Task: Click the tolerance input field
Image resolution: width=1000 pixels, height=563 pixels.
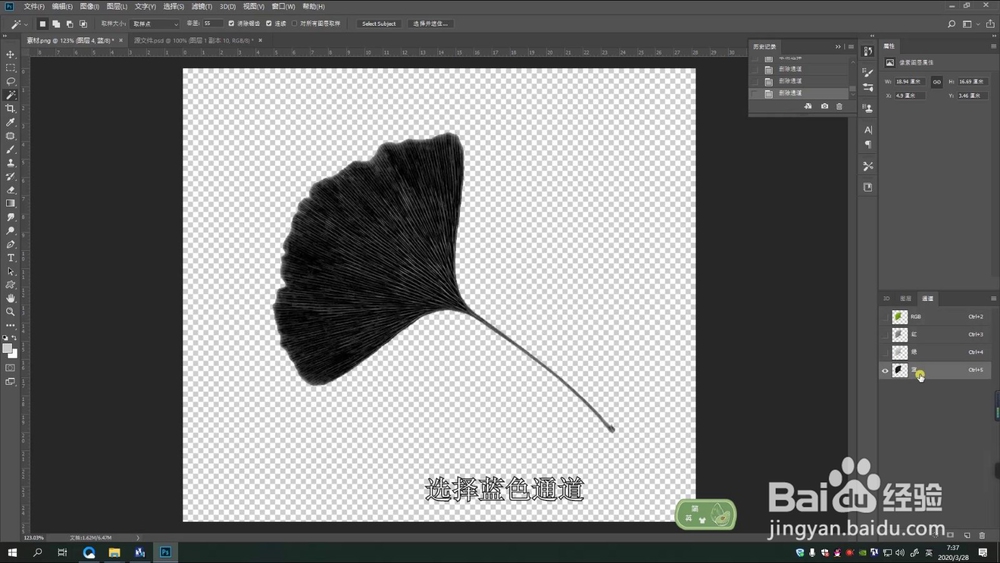Action: coord(212,24)
